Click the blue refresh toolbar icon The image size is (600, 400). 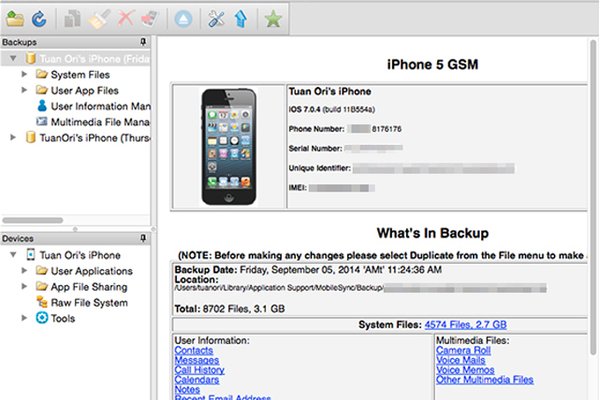(39, 18)
